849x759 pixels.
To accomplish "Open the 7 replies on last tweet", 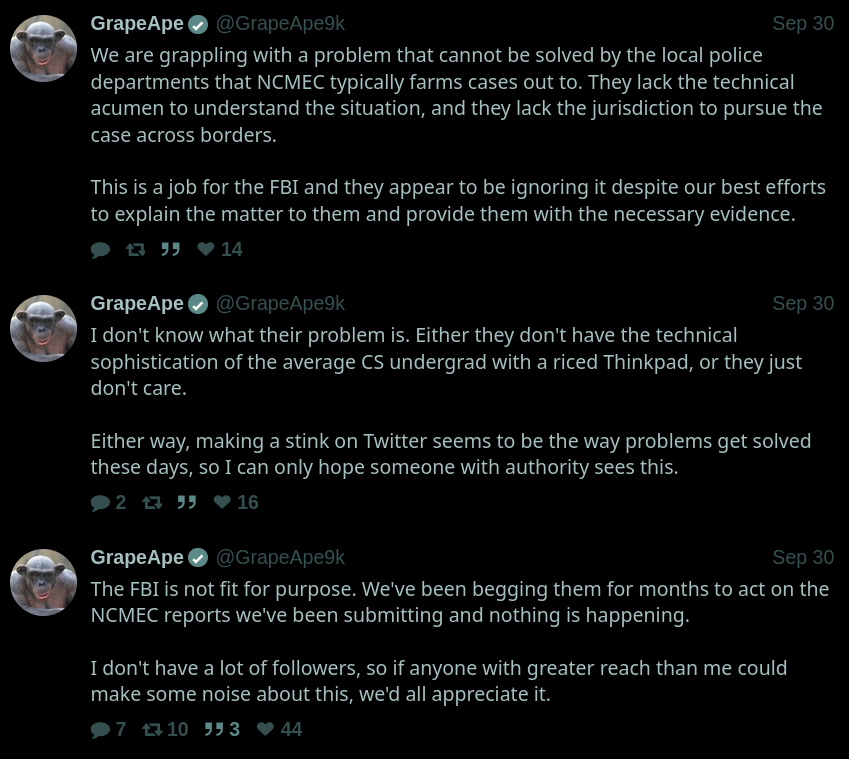I will [108, 729].
